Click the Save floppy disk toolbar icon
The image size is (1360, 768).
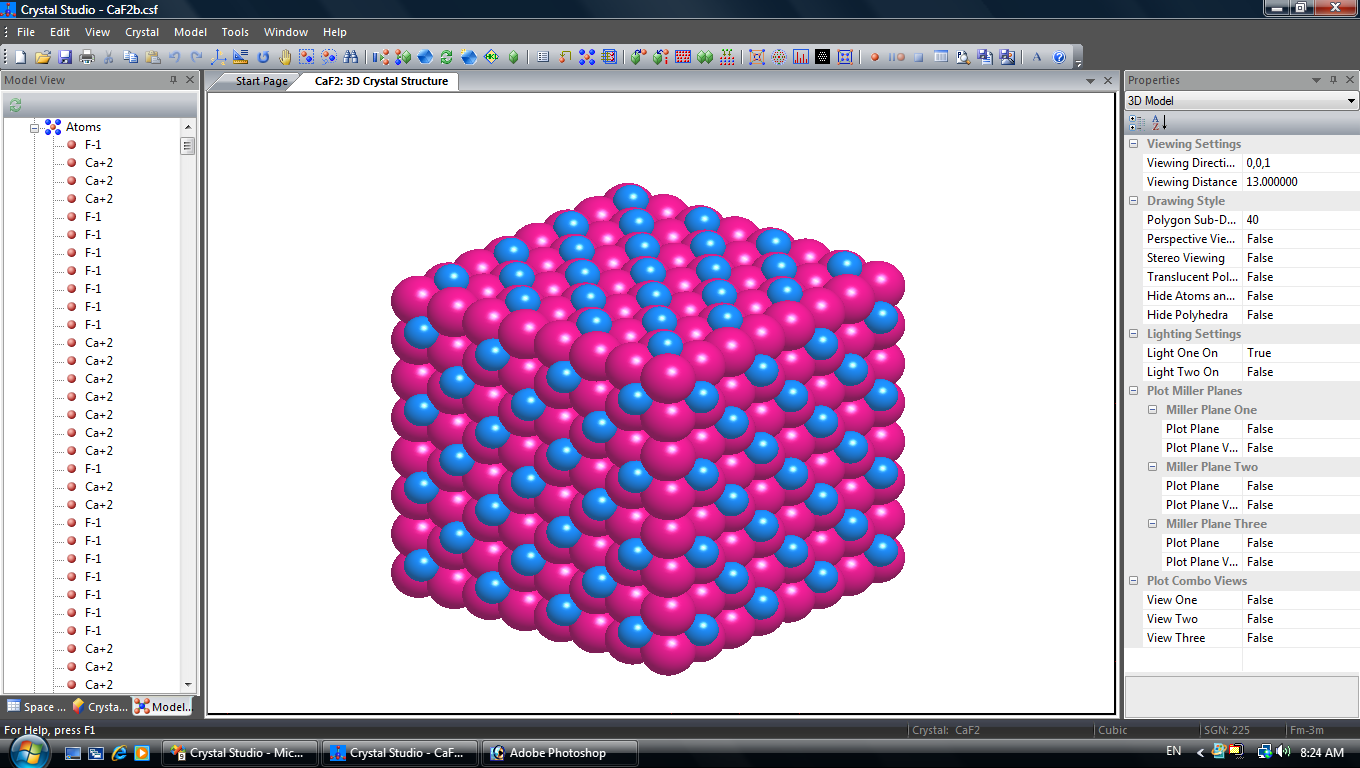pyautogui.click(x=64, y=57)
